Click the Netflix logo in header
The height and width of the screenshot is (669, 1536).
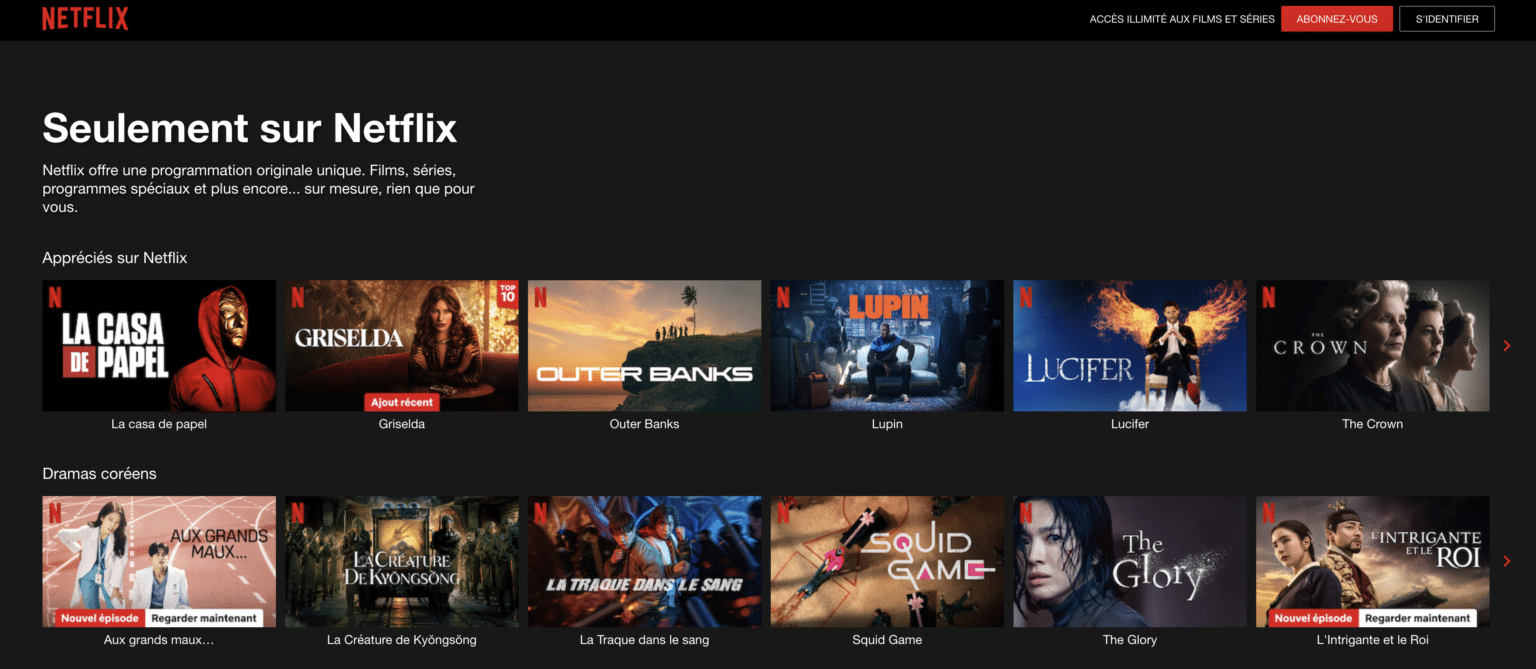(85, 19)
